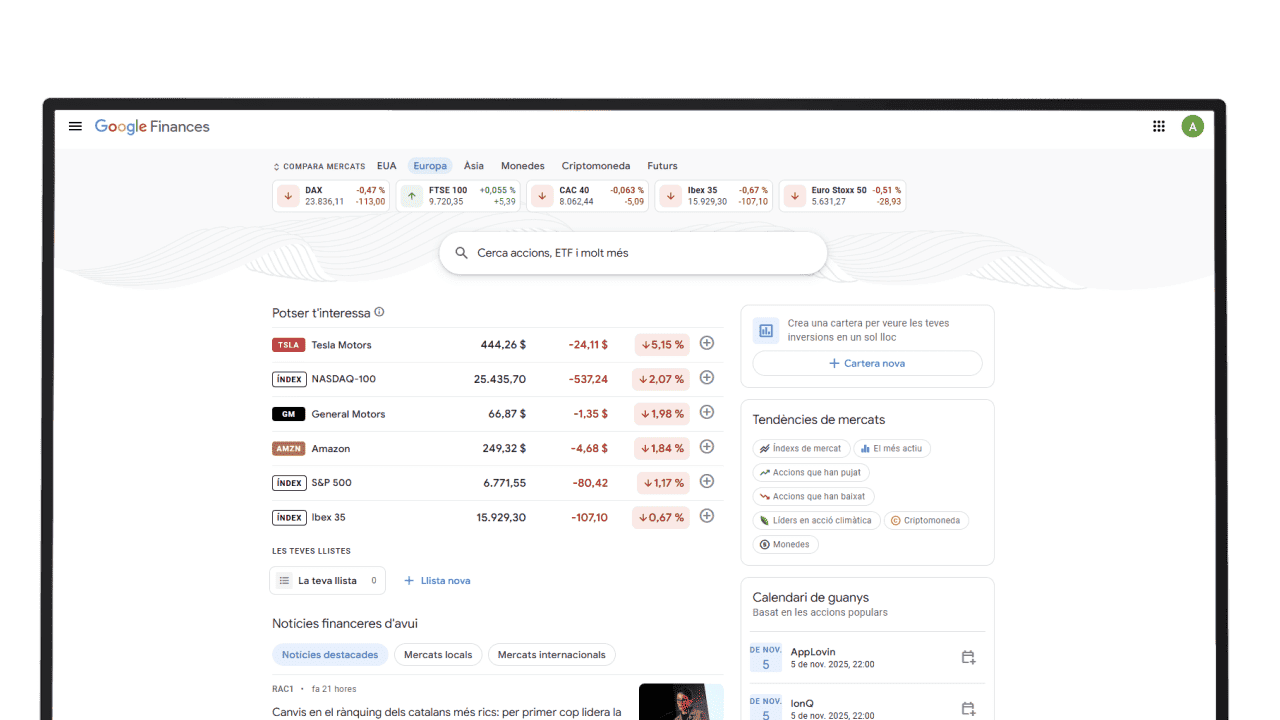The height and width of the screenshot is (720, 1280).
Task: Add Tesla Motors to a watchlist
Action: pos(707,343)
